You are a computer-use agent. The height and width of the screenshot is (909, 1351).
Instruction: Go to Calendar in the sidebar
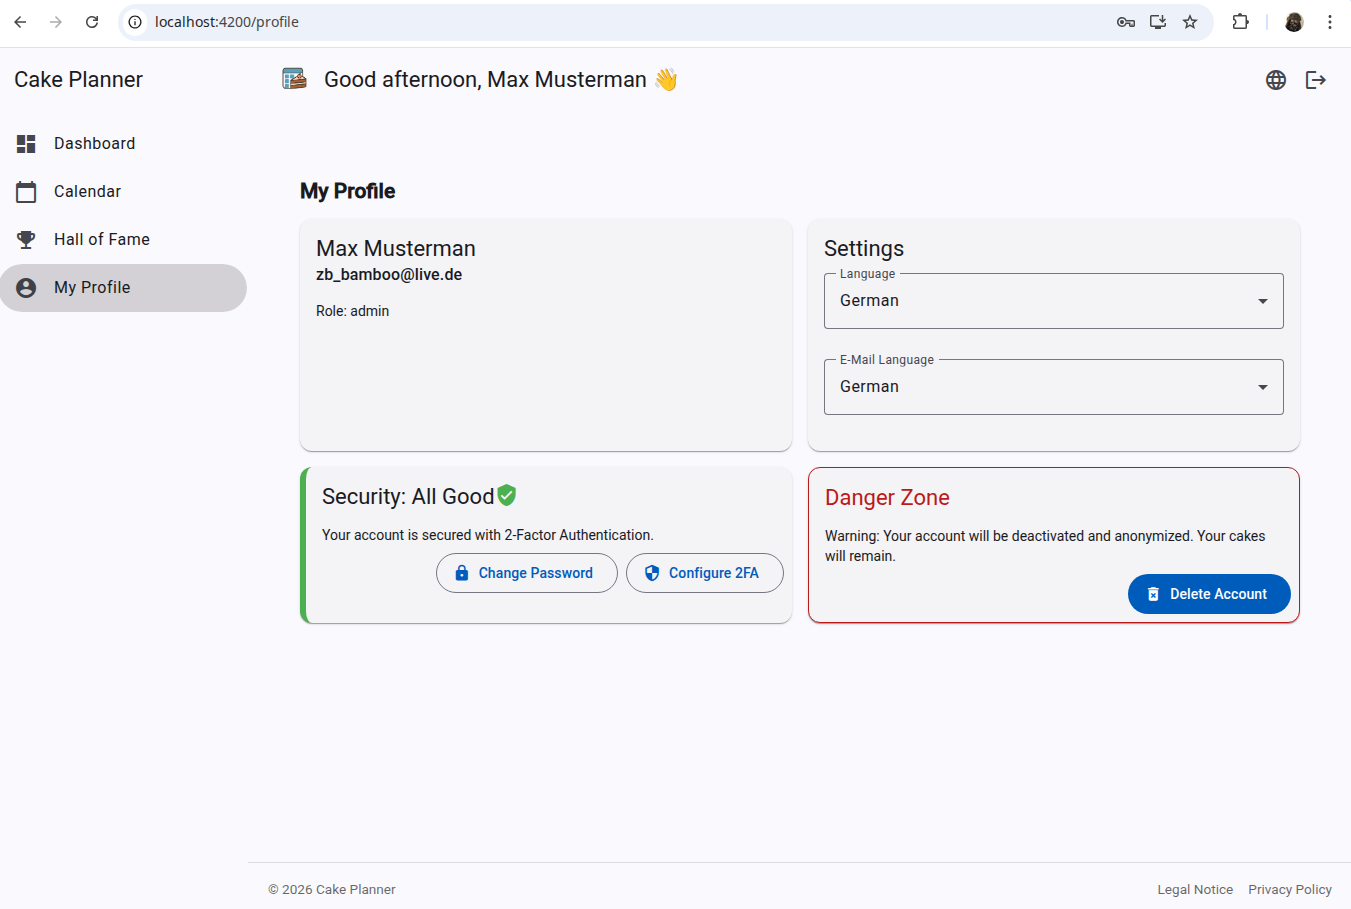[87, 192]
